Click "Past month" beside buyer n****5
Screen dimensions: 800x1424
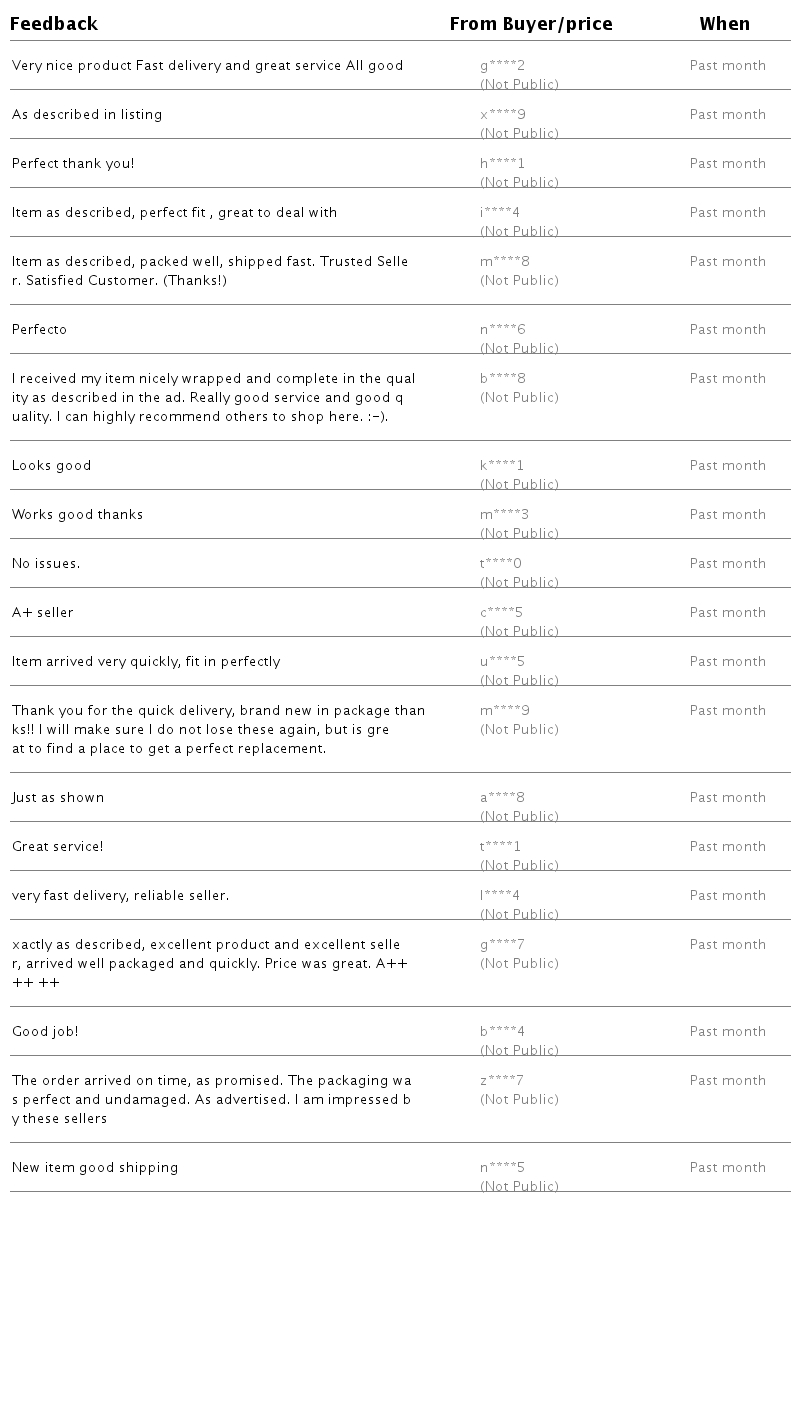(727, 1168)
